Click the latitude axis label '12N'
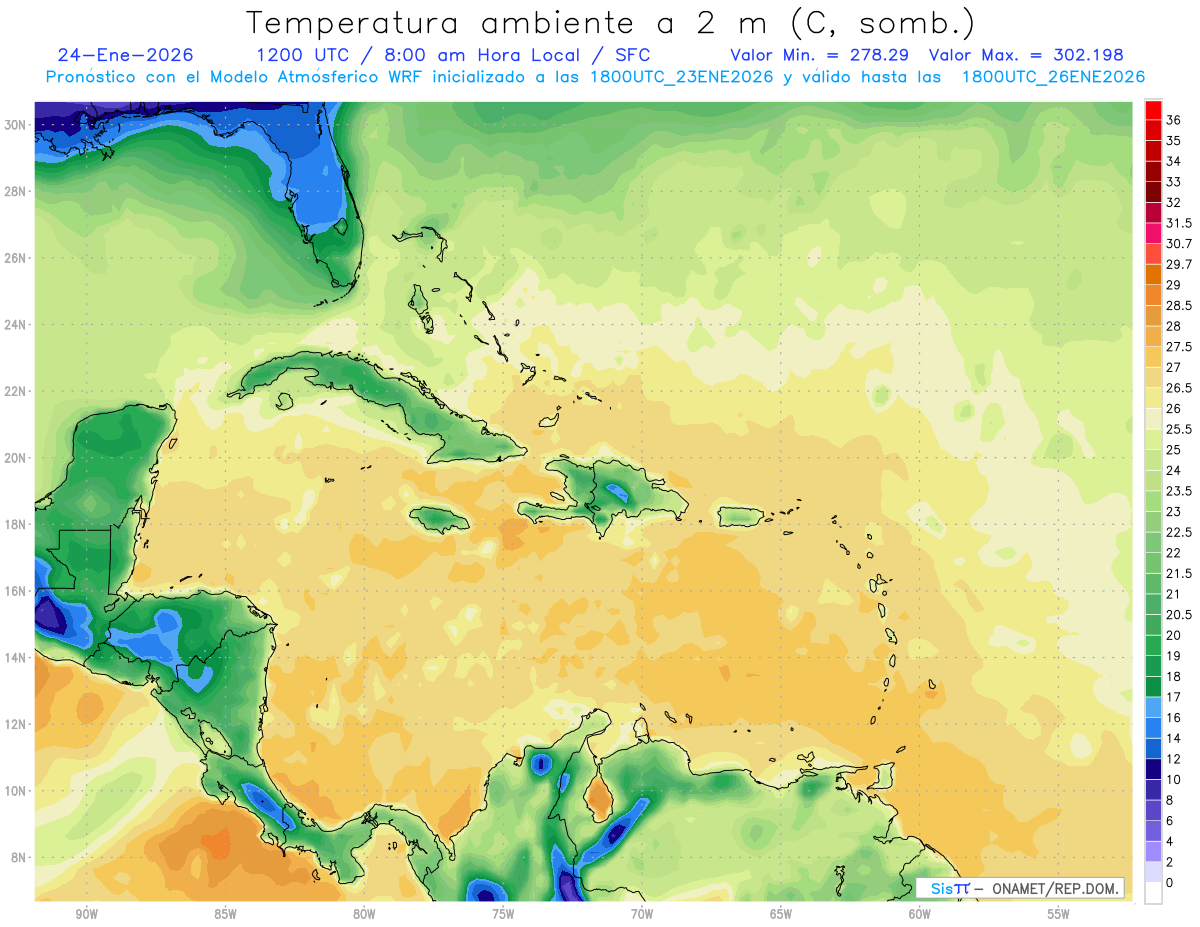The image size is (1200, 927). click(14, 724)
